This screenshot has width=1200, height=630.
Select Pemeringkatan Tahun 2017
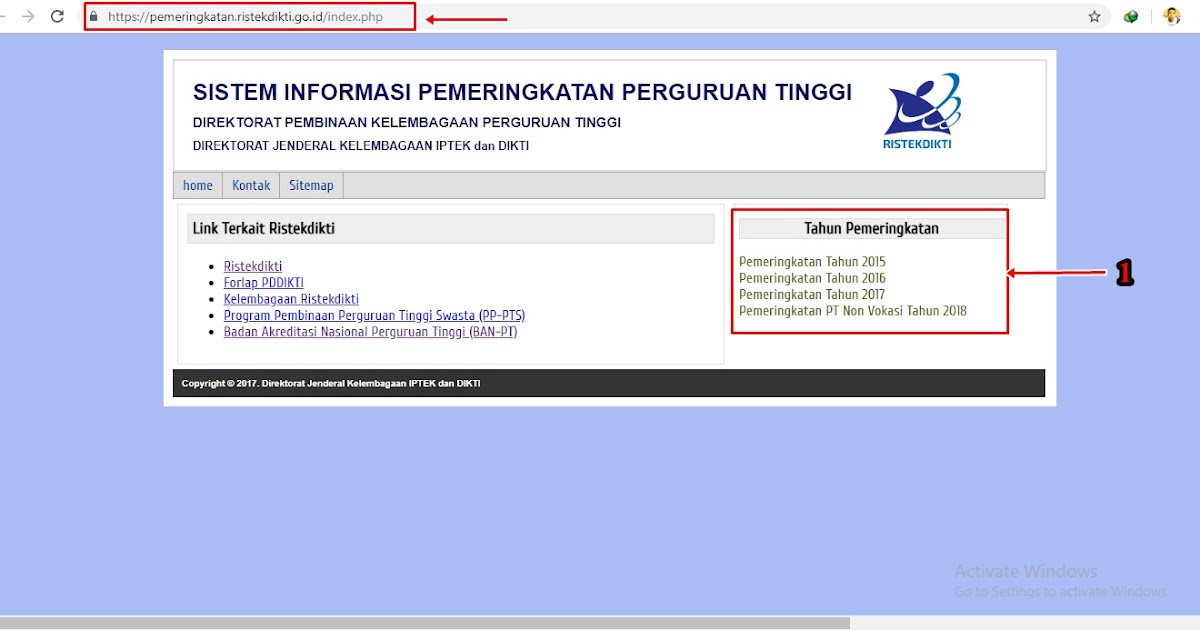point(811,294)
